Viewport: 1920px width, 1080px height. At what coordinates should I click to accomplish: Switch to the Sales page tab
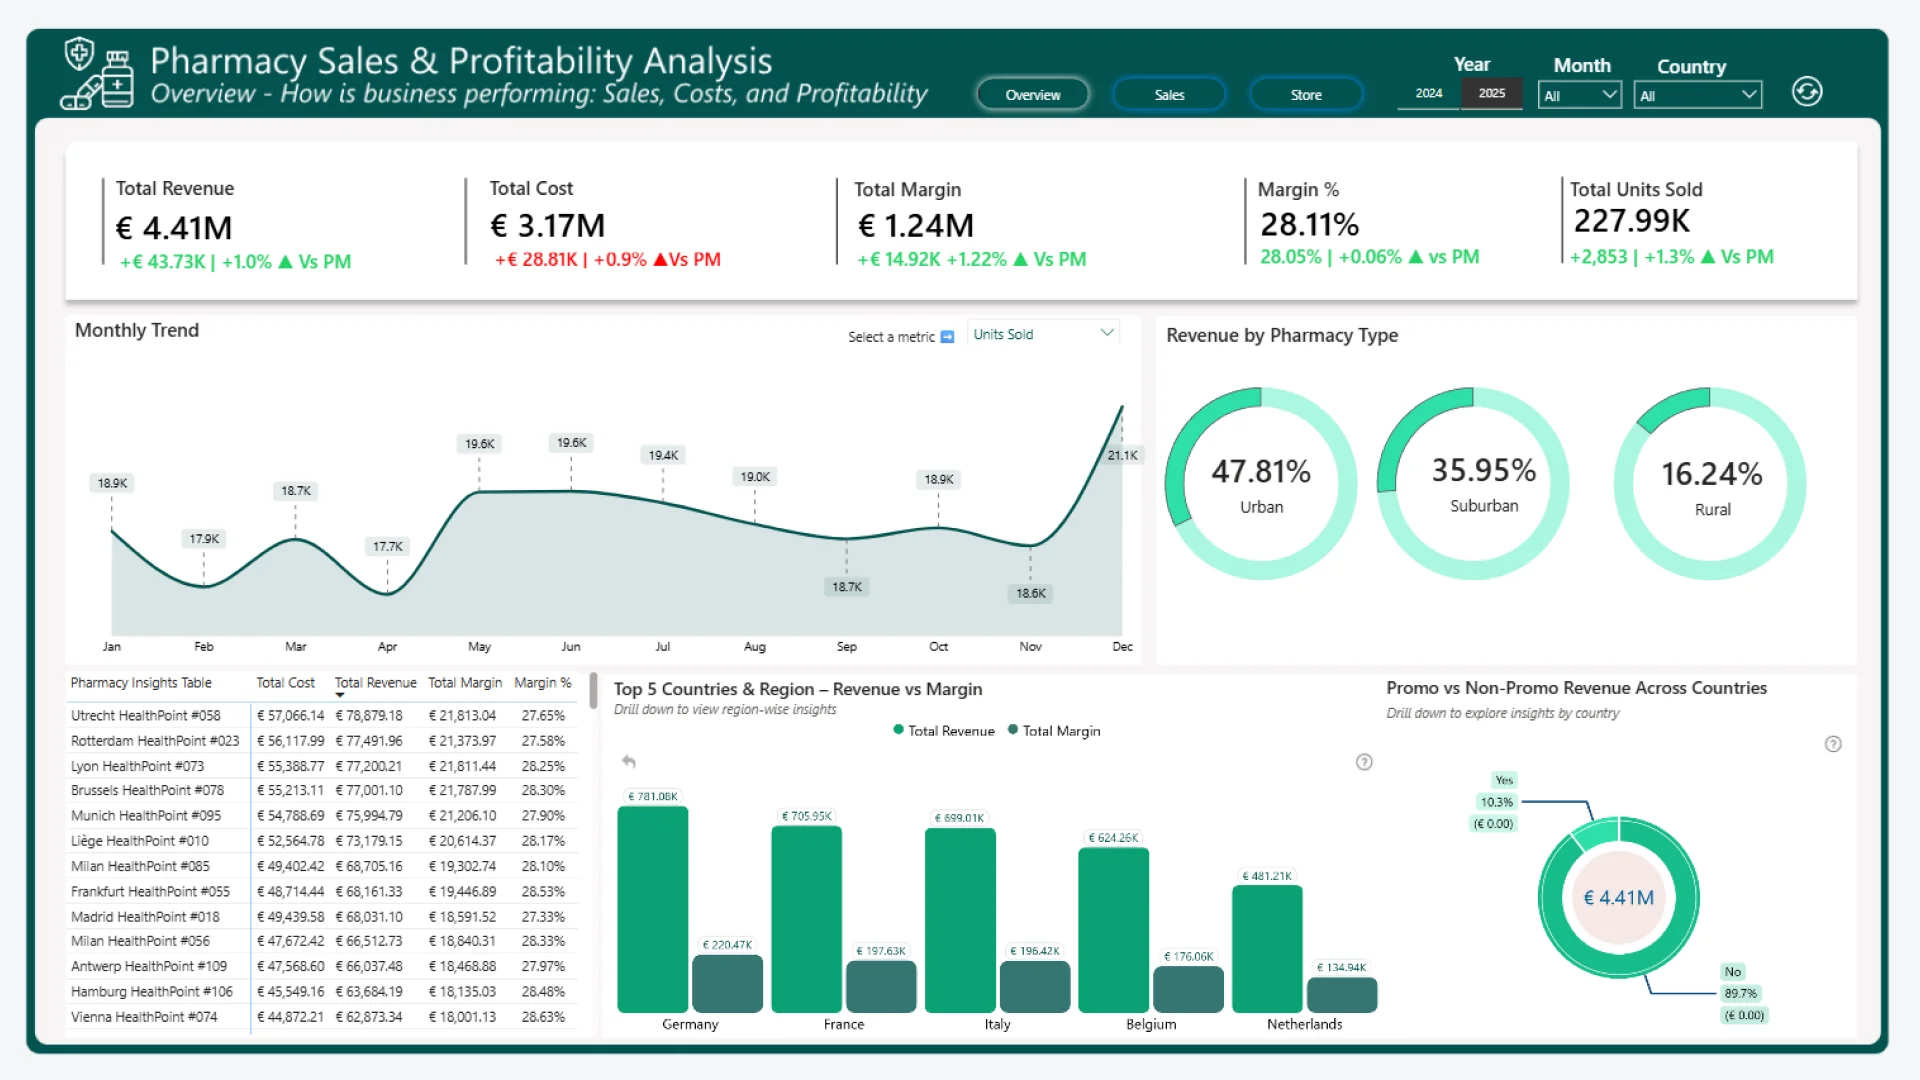(1168, 95)
